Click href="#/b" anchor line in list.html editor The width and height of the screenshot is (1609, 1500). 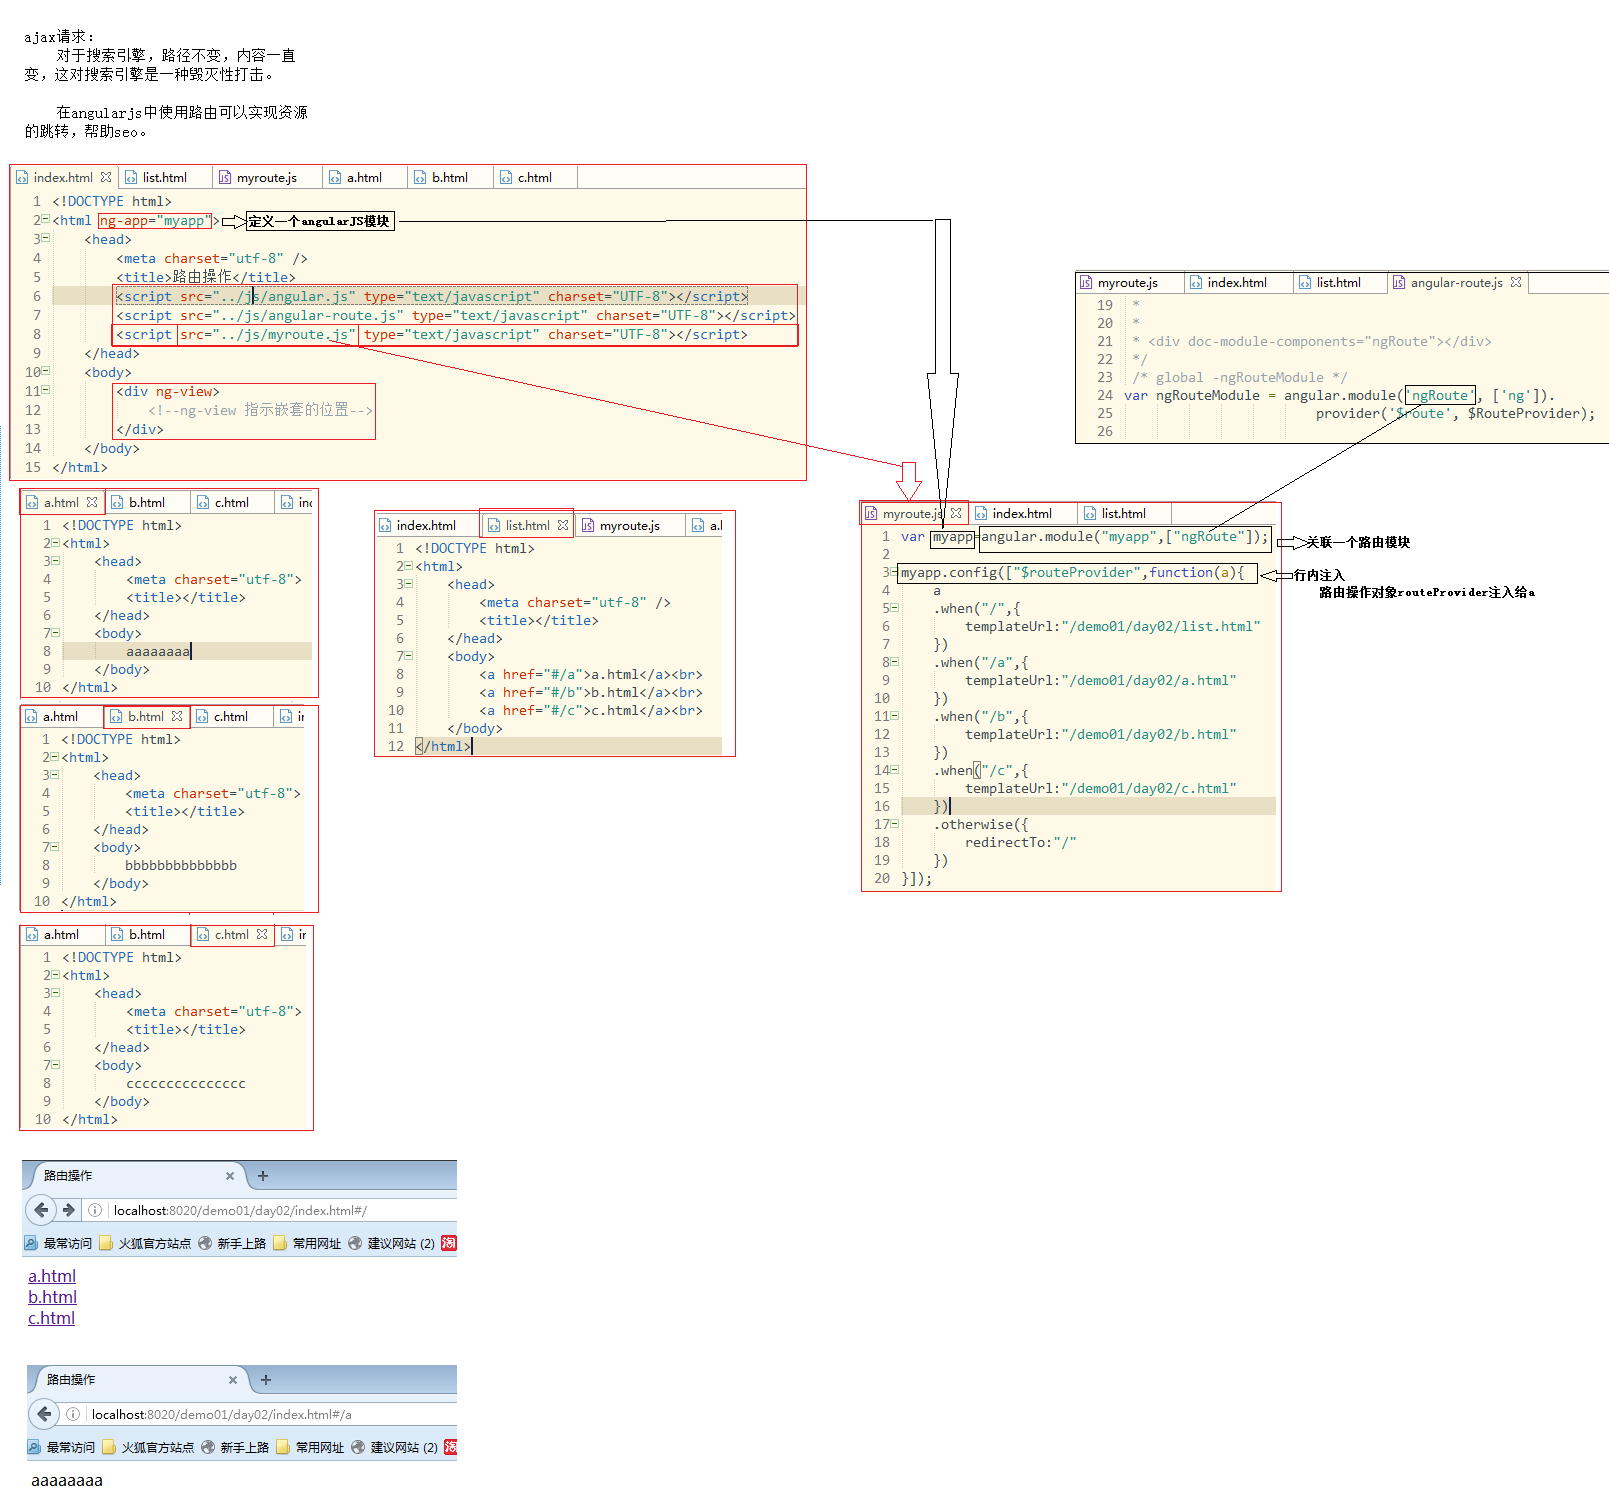coord(591,692)
